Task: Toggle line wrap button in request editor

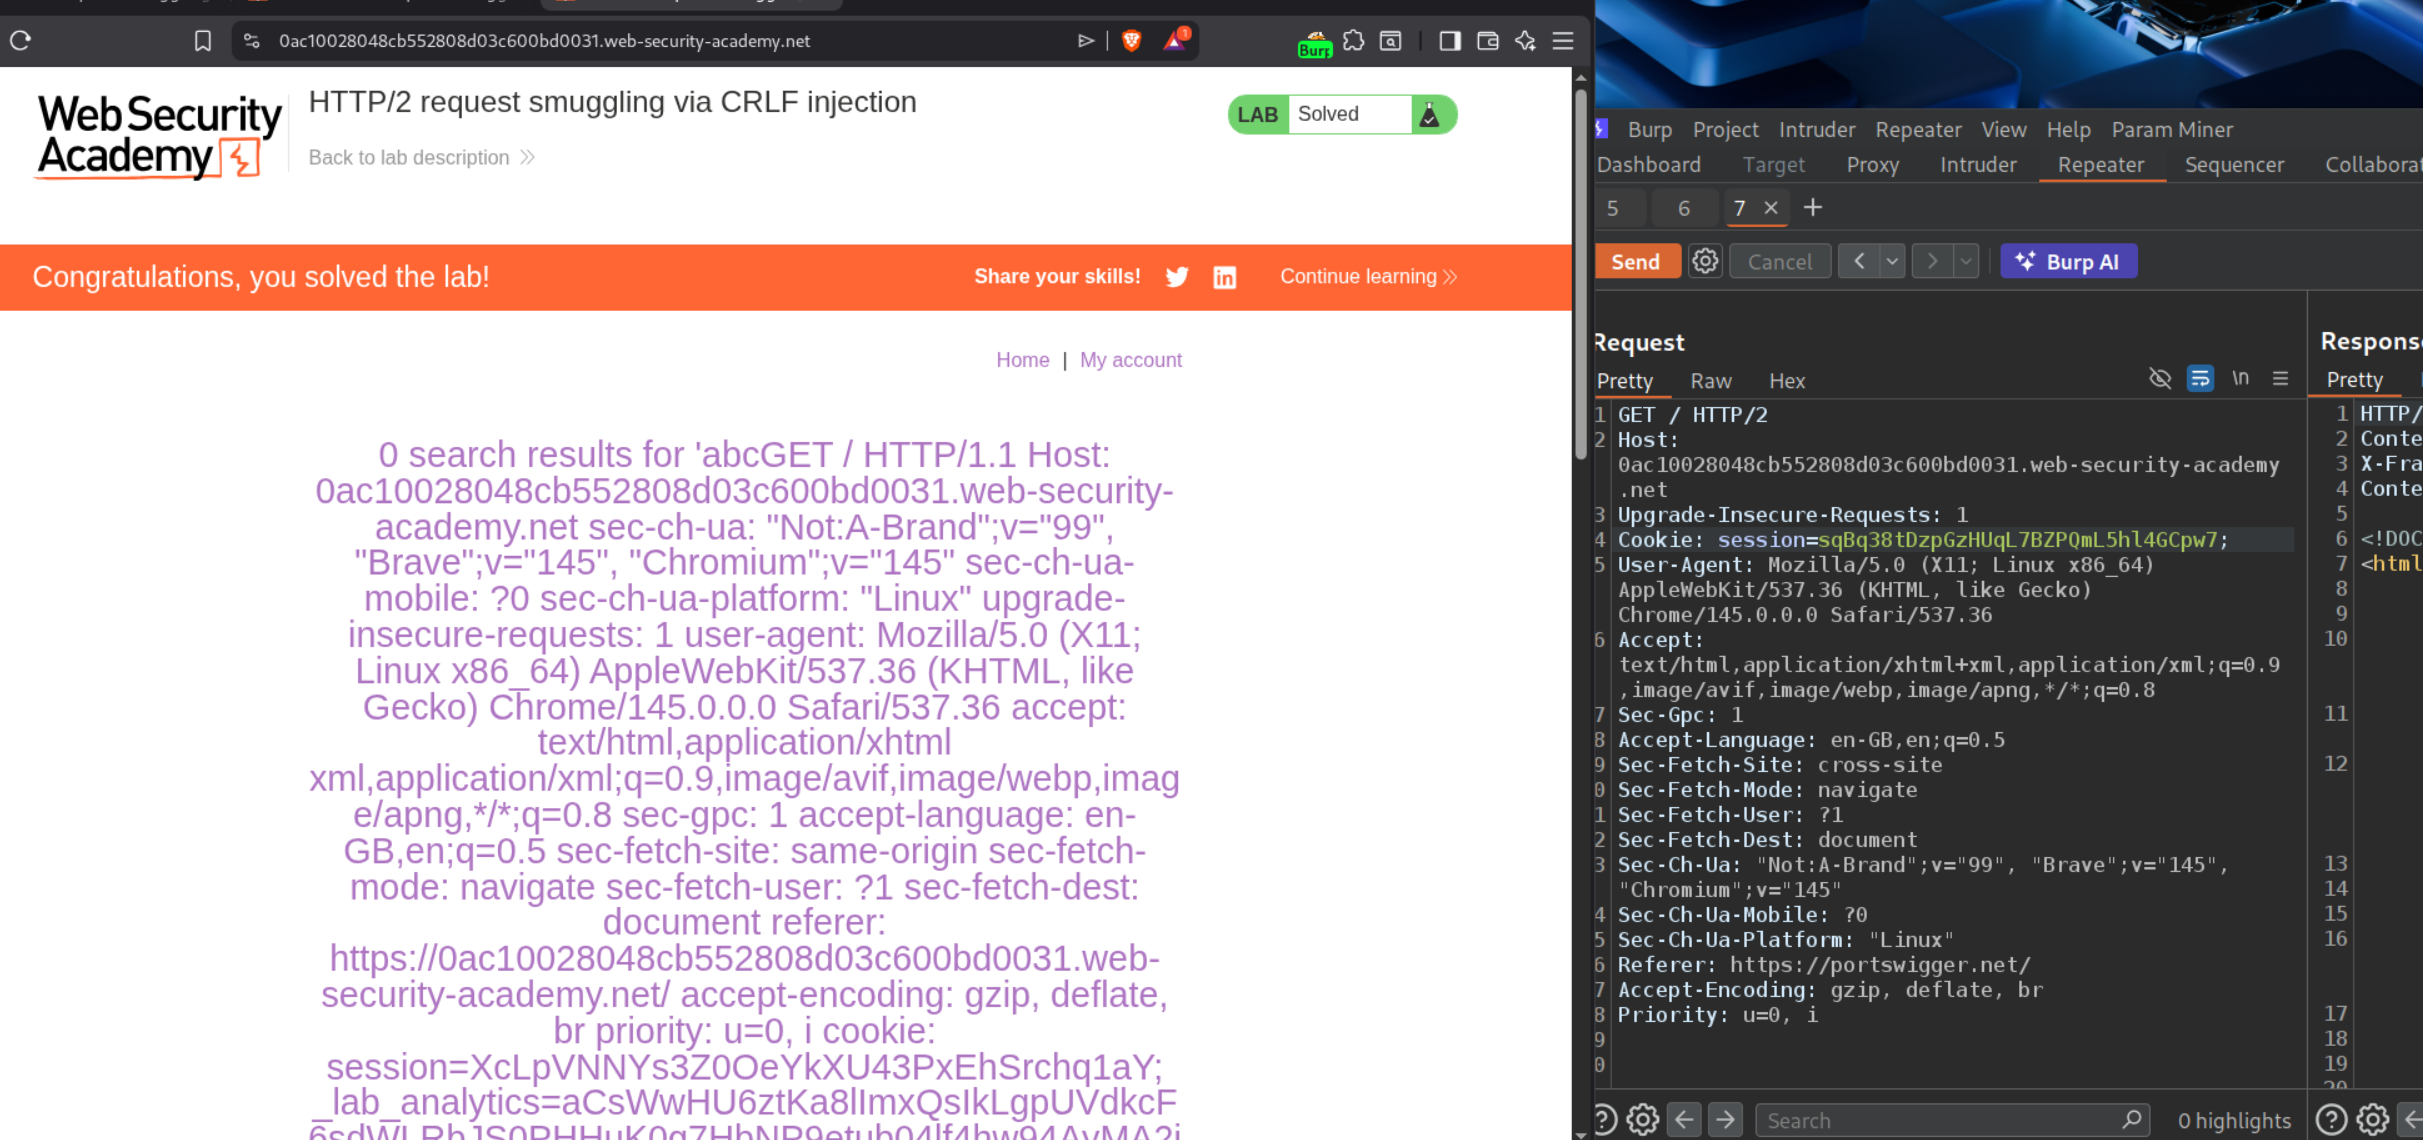Action: coord(2200,378)
